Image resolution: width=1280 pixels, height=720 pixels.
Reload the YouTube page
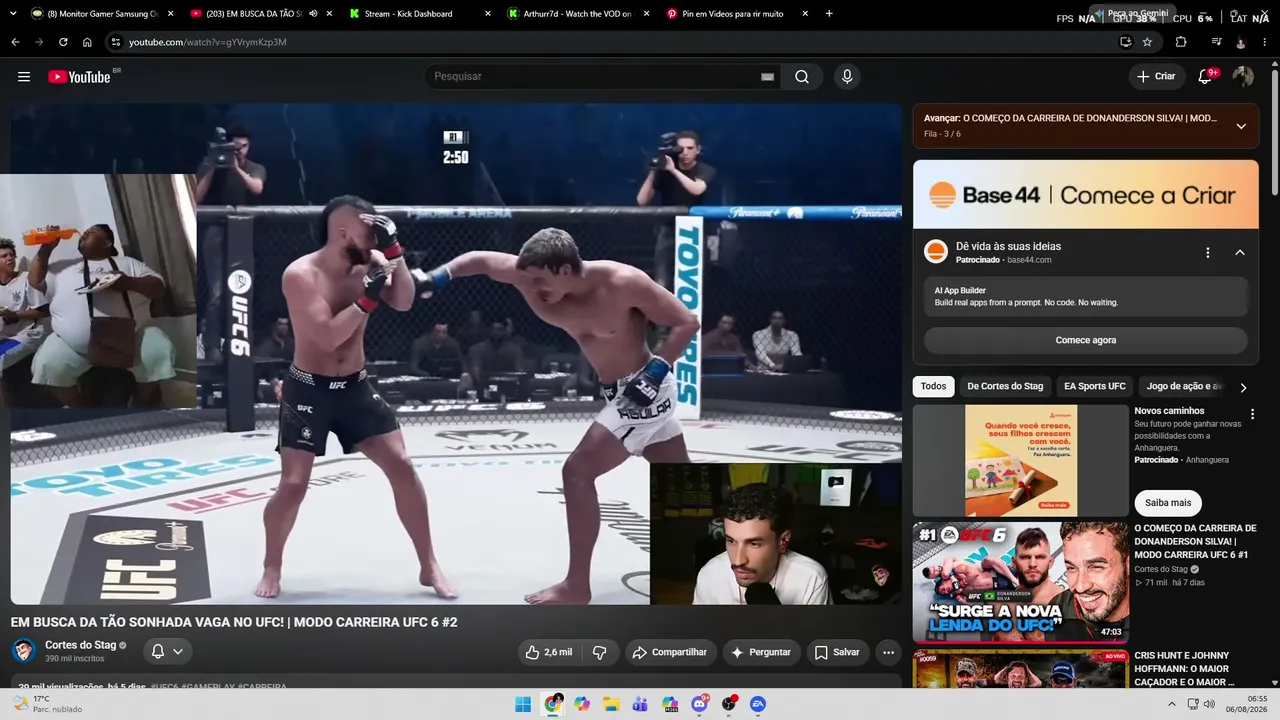click(63, 42)
